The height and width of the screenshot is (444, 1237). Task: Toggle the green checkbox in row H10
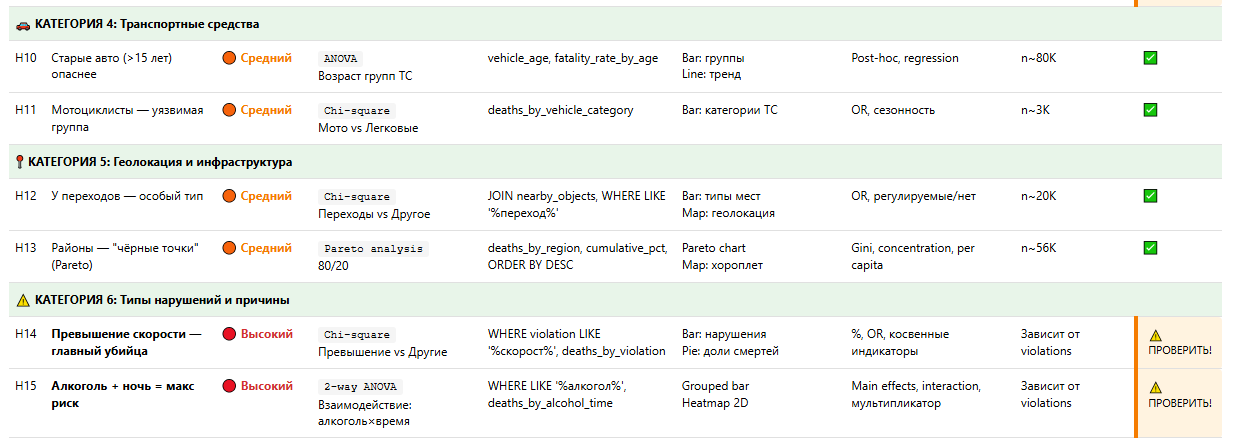coord(1150,58)
